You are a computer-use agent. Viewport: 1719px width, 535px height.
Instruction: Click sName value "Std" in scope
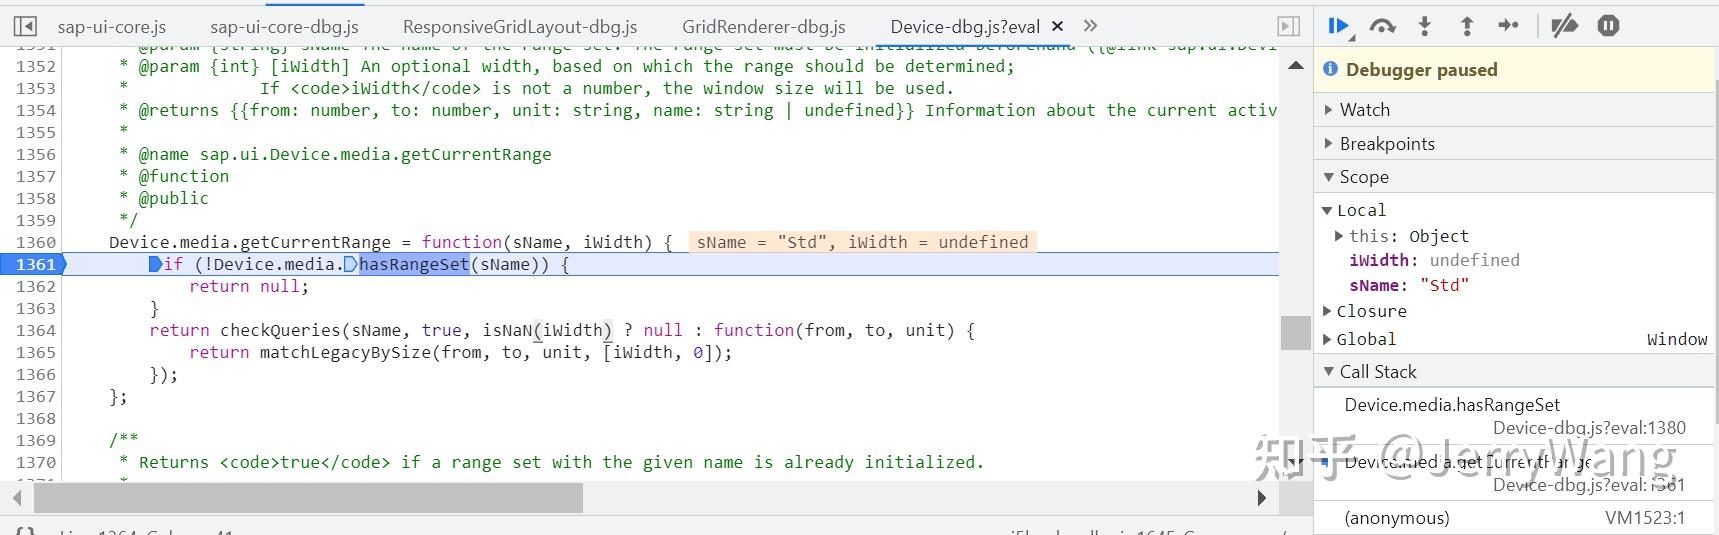coord(1444,285)
